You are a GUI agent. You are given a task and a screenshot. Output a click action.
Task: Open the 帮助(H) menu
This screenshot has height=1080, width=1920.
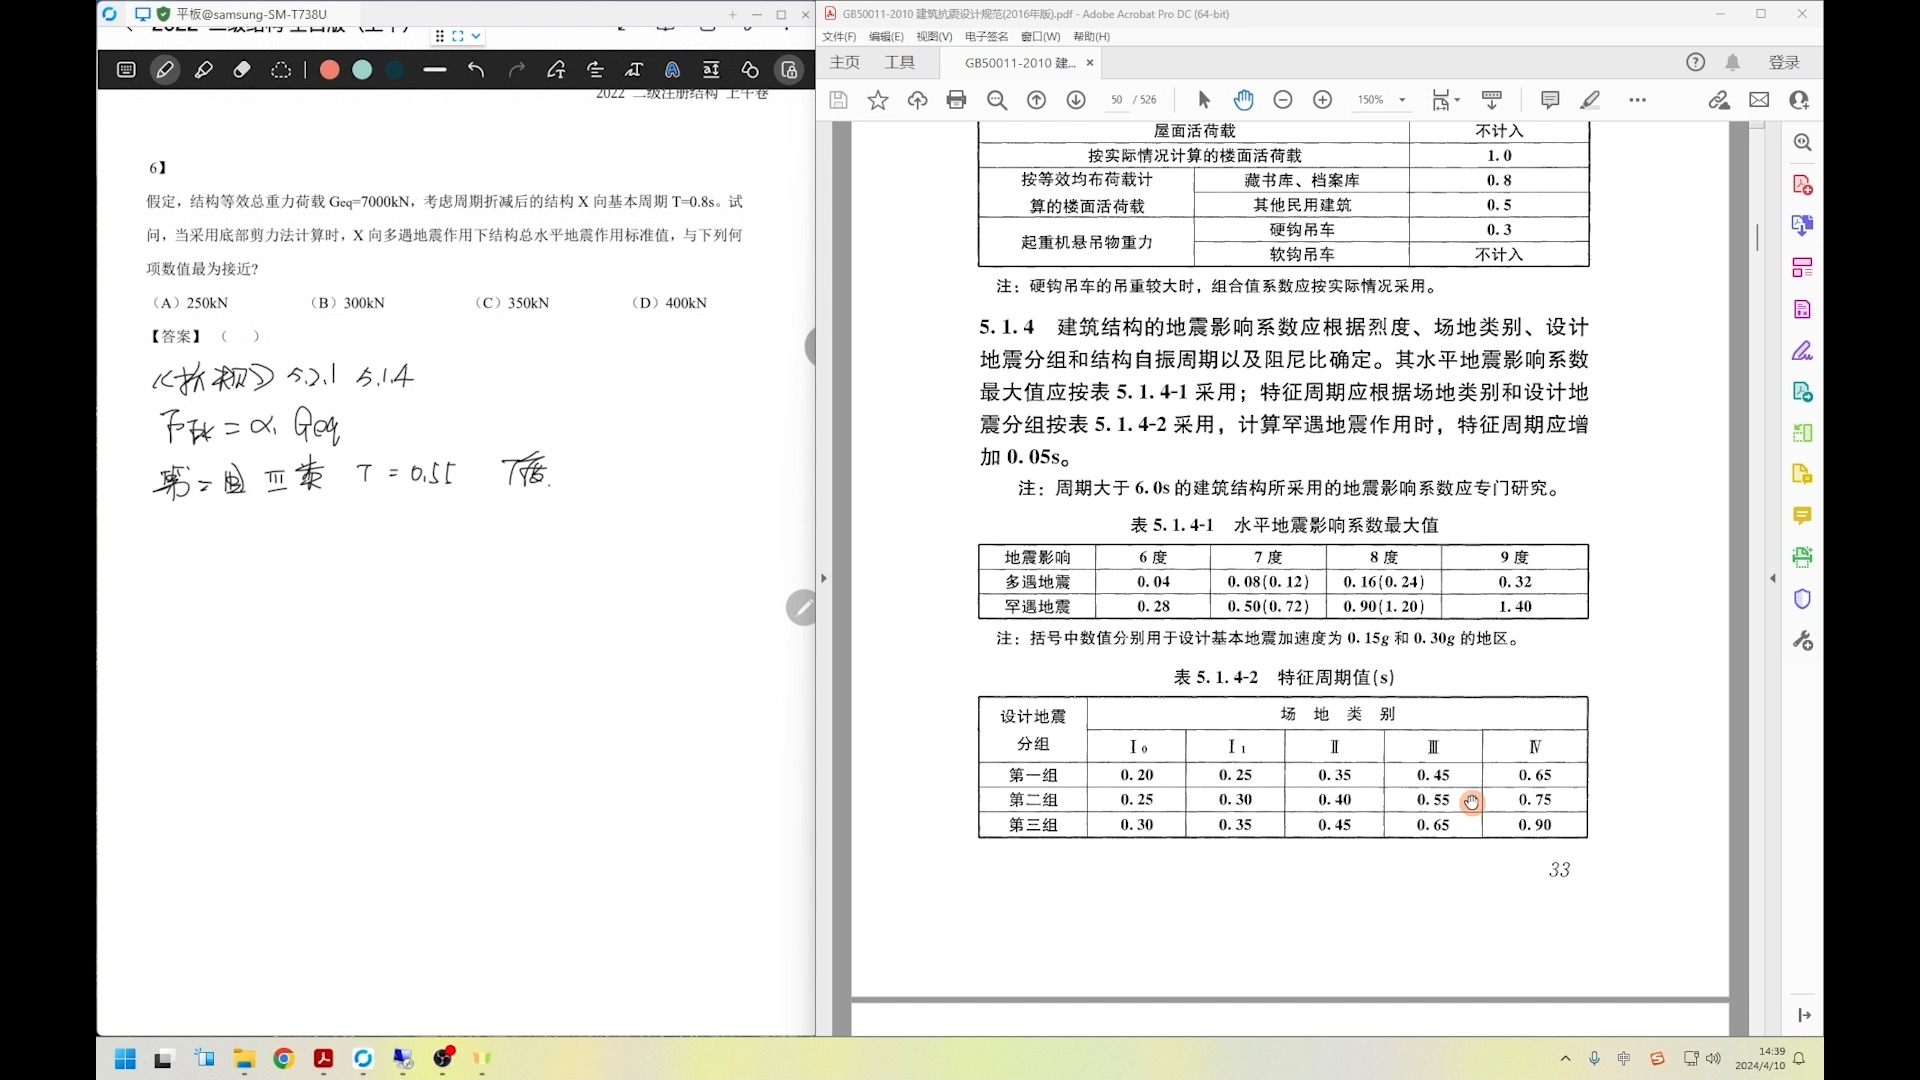[1091, 36]
